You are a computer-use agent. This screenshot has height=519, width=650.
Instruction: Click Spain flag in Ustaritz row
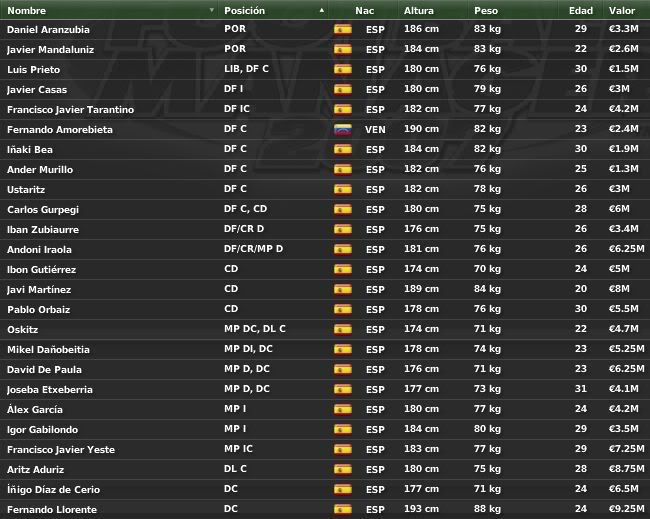343,189
